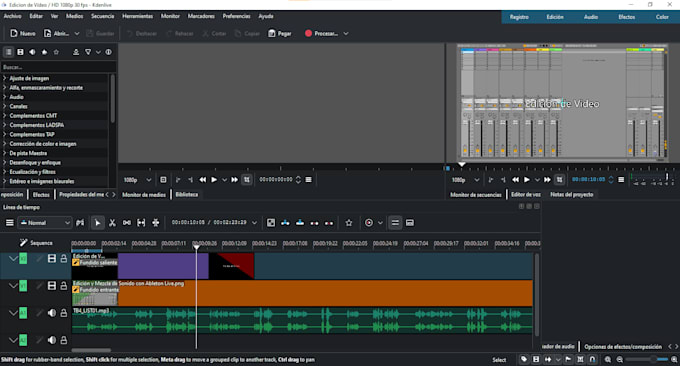Toggle snapping magnet icon in status bar
This screenshot has height=366, width=680.
pyautogui.click(x=592, y=359)
